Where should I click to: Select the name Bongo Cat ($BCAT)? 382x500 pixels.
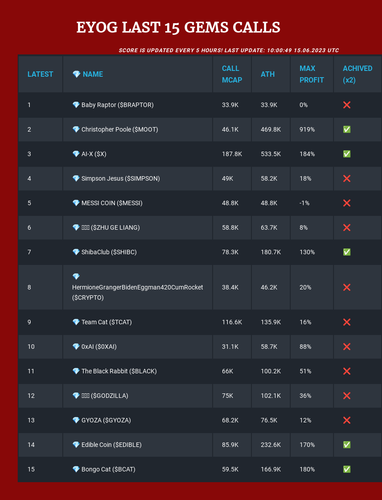point(108,469)
